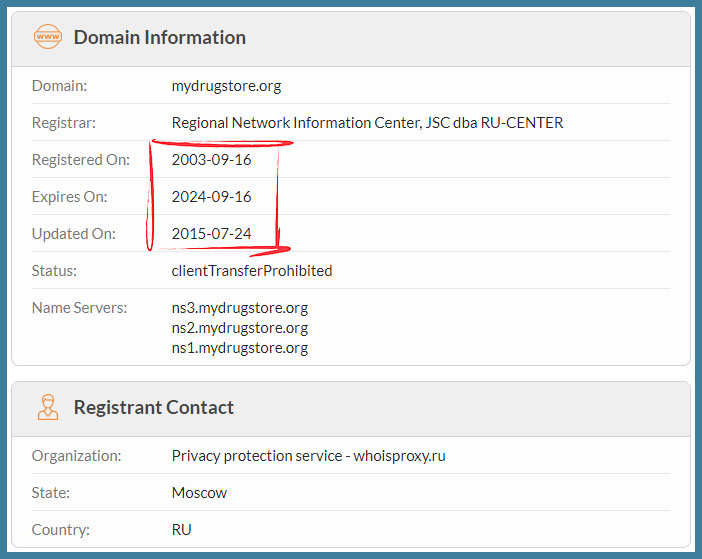Click the Registered On label
The height and width of the screenshot is (559, 702).
[81, 160]
